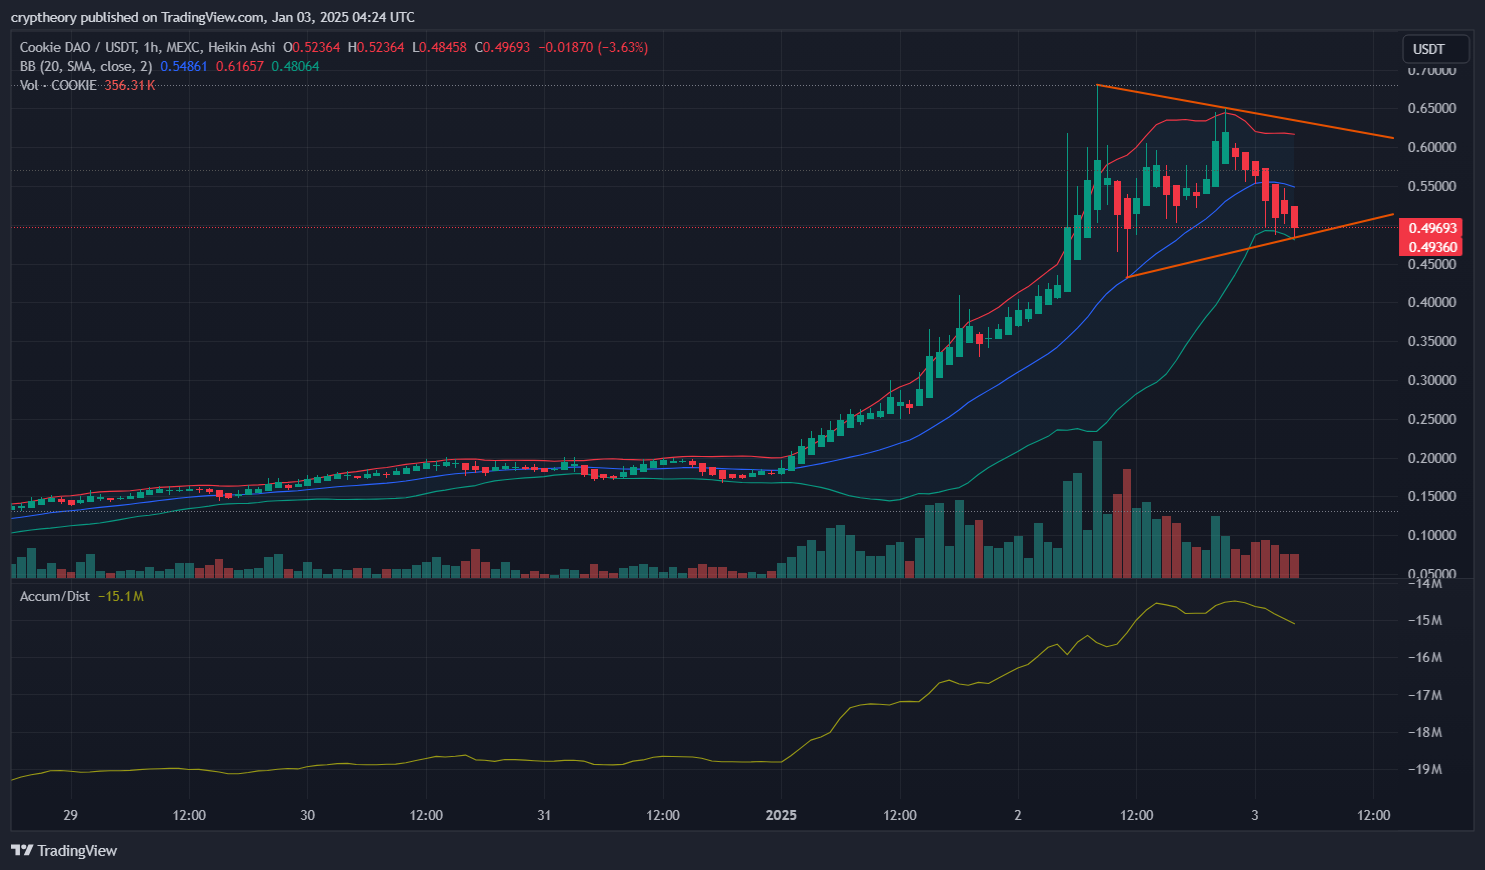Click the 0.55000 price axis label
The height and width of the screenshot is (870, 1485).
1432,186
